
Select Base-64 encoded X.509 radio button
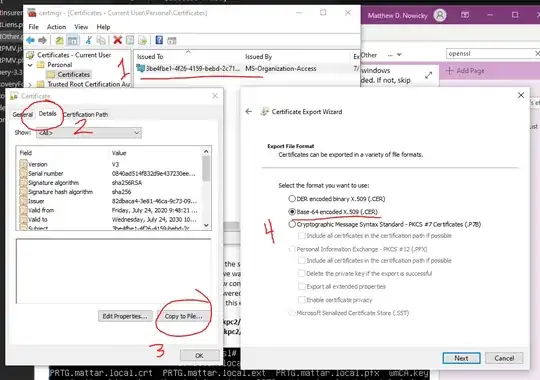[x=292, y=212]
